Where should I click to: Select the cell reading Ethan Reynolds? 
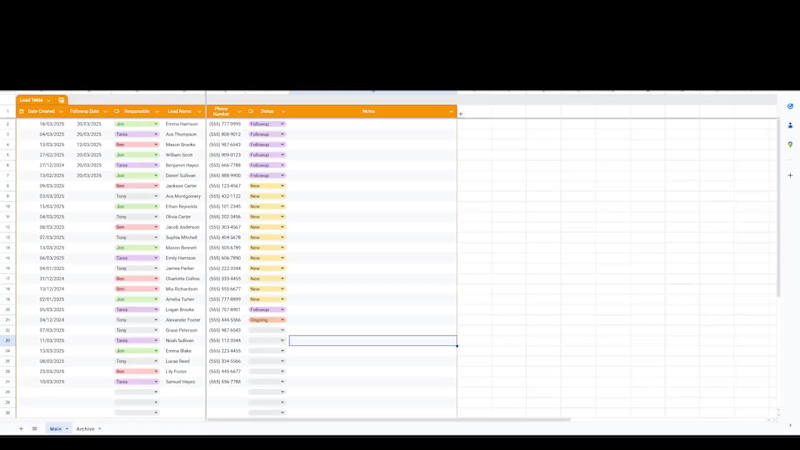[x=181, y=207]
